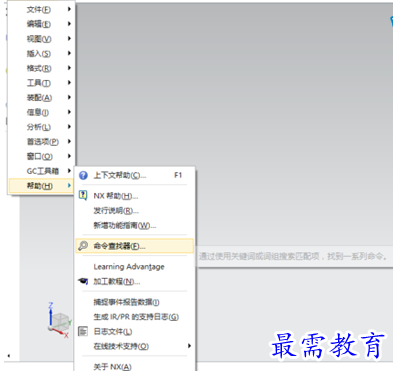Launch 命令查找器(F)... command finder
The width and height of the screenshot is (393, 377).
point(135,246)
